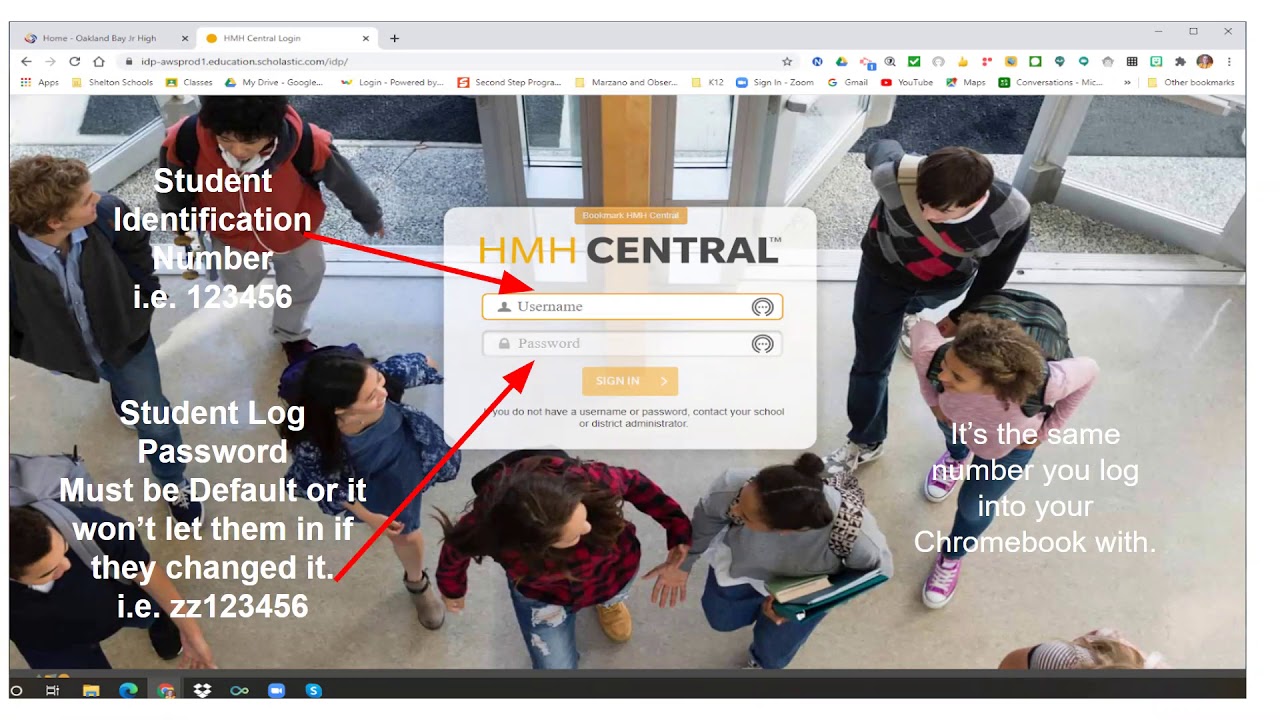View site information via lock icon

click(x=128, y=62)
